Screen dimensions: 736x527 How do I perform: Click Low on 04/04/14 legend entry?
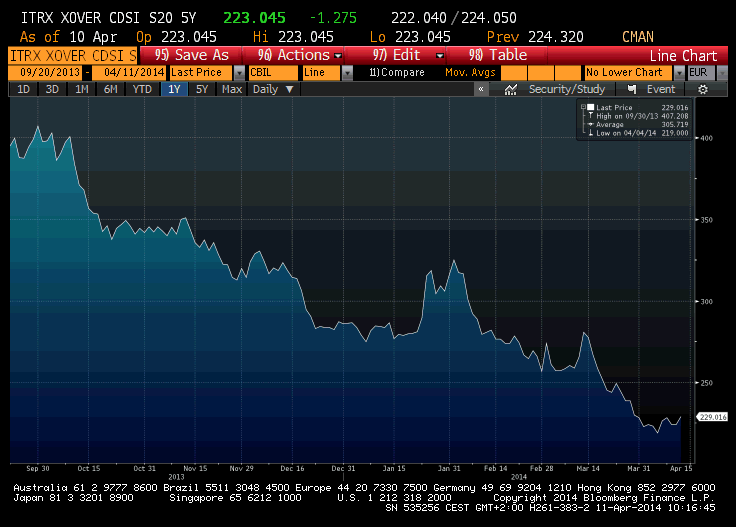coord(638,133)
